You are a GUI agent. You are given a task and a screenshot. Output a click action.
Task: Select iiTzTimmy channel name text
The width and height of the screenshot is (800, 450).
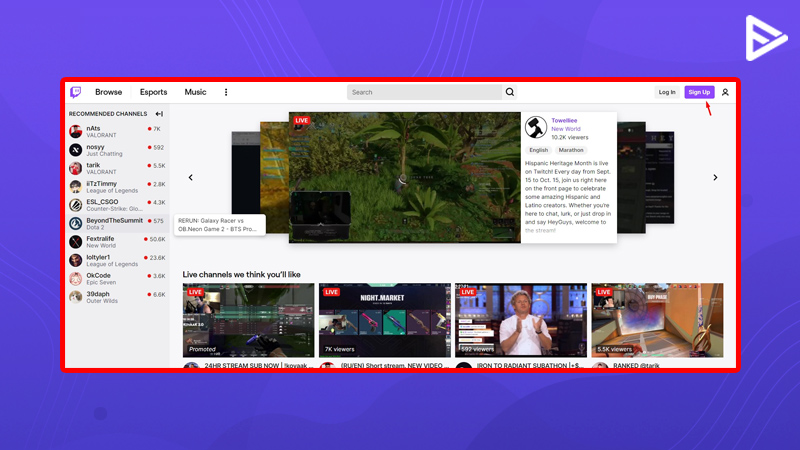pyautogui.click(x=102, y=183)
